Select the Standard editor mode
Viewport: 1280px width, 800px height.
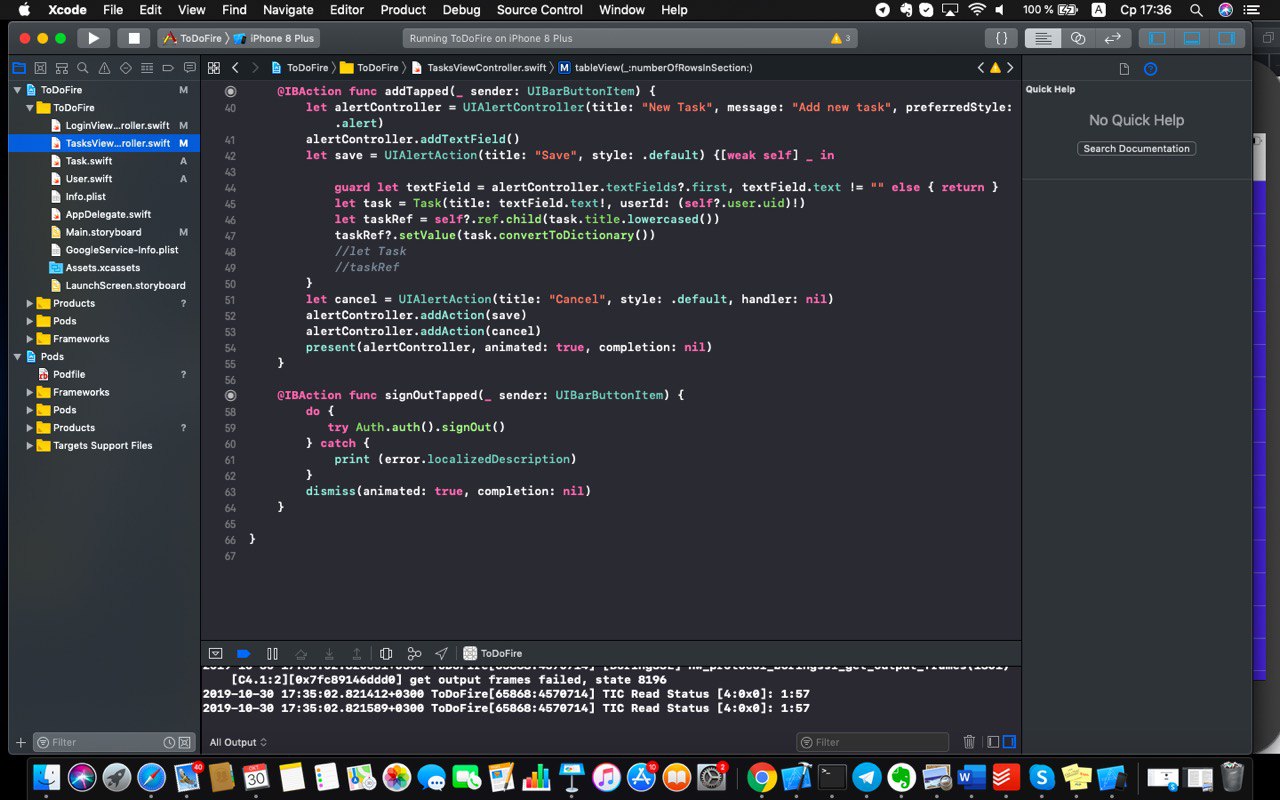click(1043, 38)
